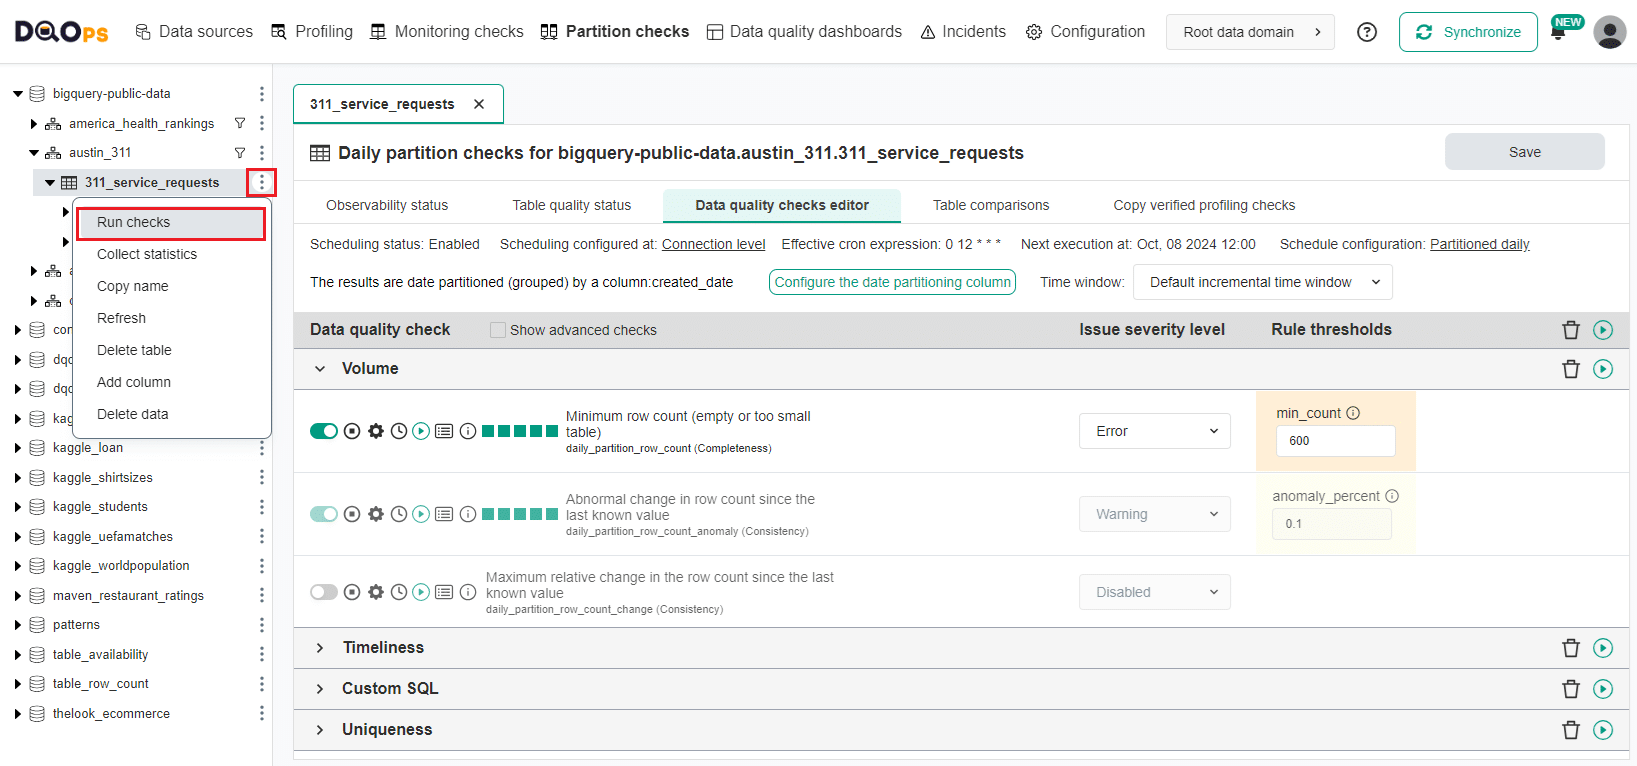Run the Custom SQL category checks
The height and width of the screenshot is (766, 1637).
click(x=1603, y=689)
